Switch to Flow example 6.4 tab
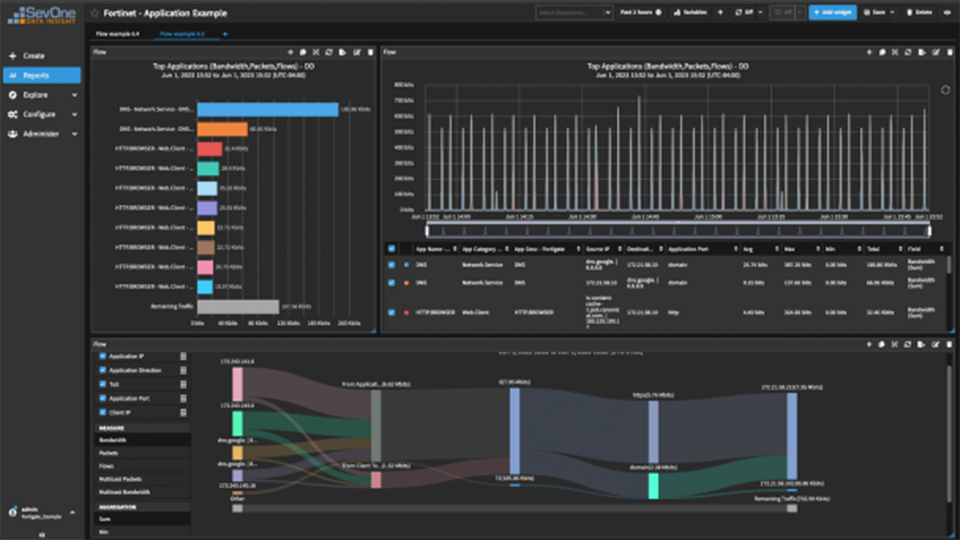960x540 pixels. coord(118,34)
